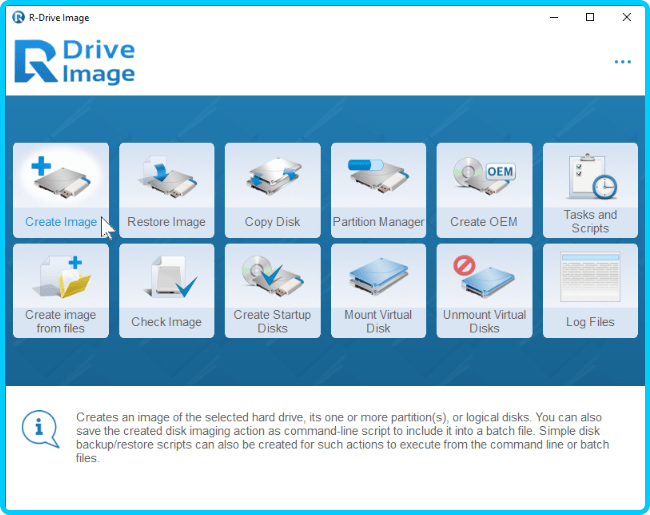
Task: Select the Restore Image tile
Action: click(167, 190)
